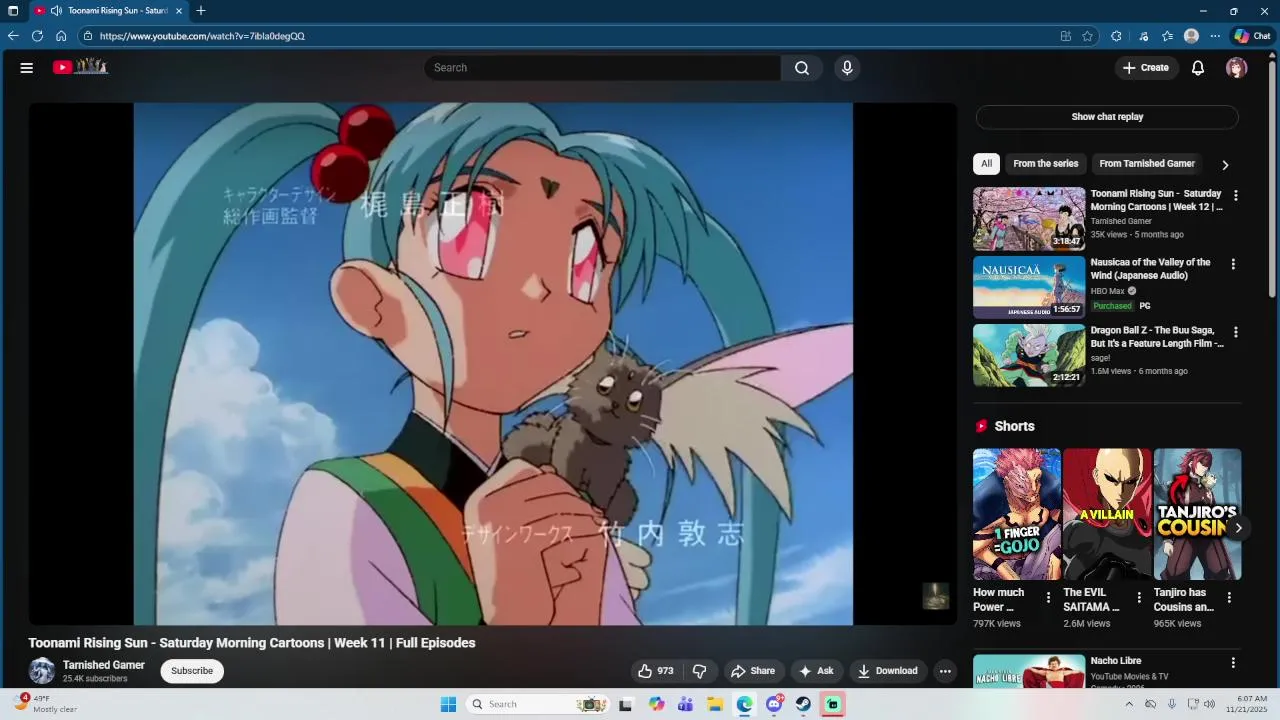
Task: Open YouTube notifications bell
Action: [1198, 68]
